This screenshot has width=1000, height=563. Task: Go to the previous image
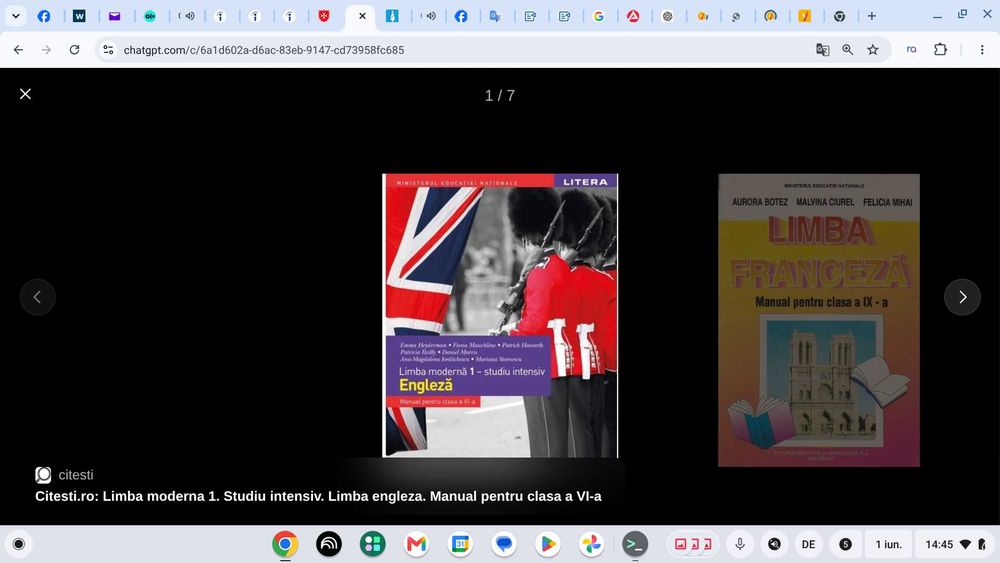(x=38, y=296)
